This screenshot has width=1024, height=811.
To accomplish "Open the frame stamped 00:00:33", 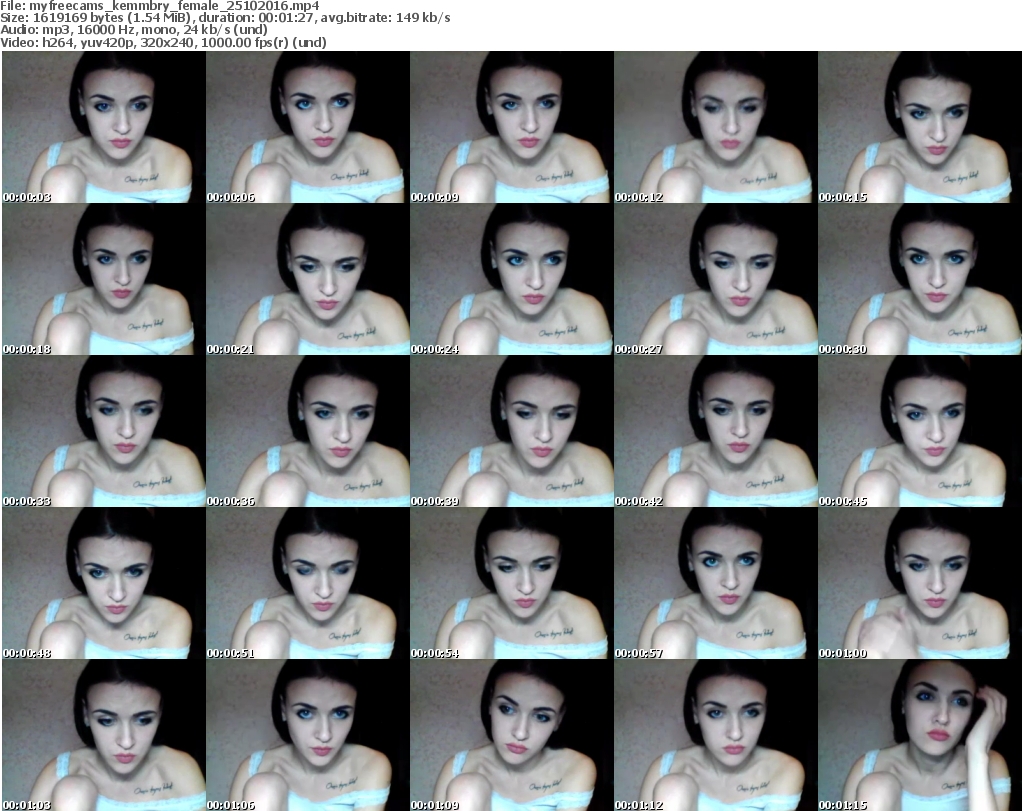I will tap(104, 432).
